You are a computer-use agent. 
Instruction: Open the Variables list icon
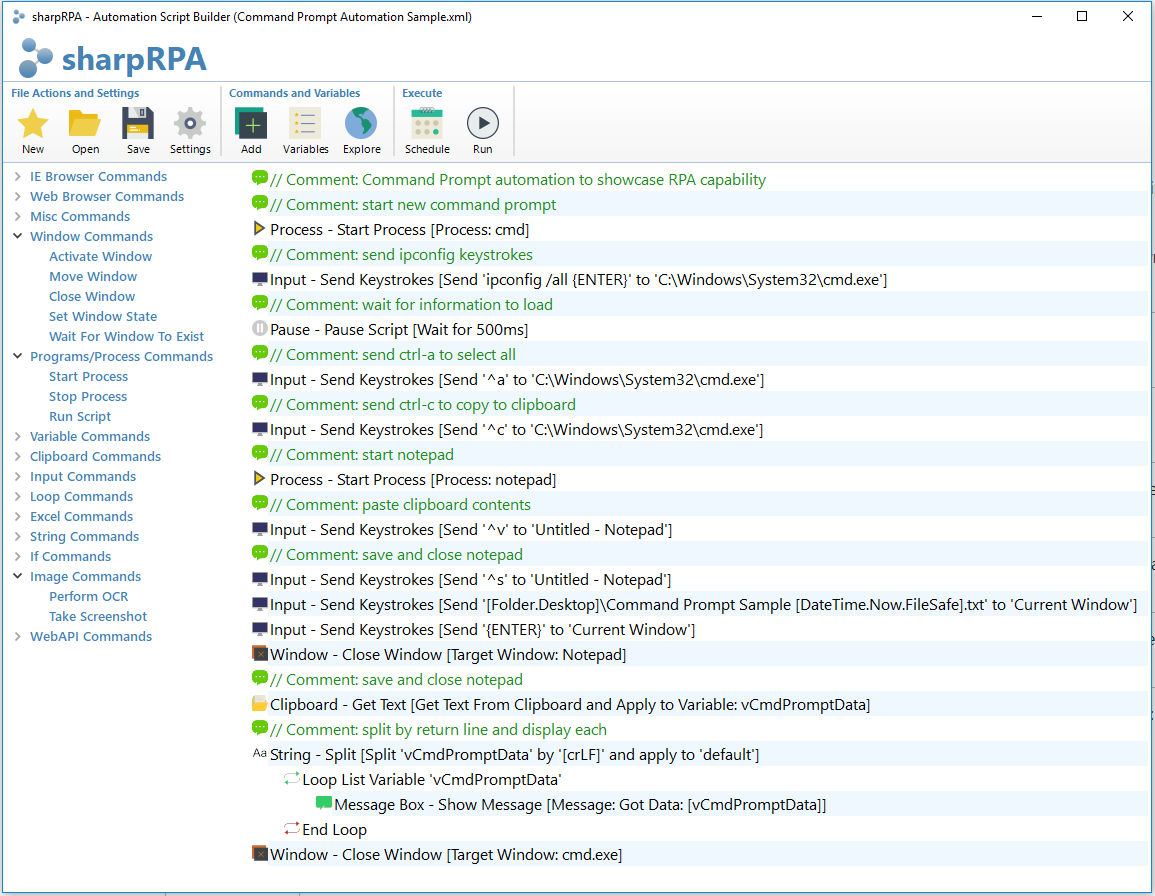coord(305,124)
